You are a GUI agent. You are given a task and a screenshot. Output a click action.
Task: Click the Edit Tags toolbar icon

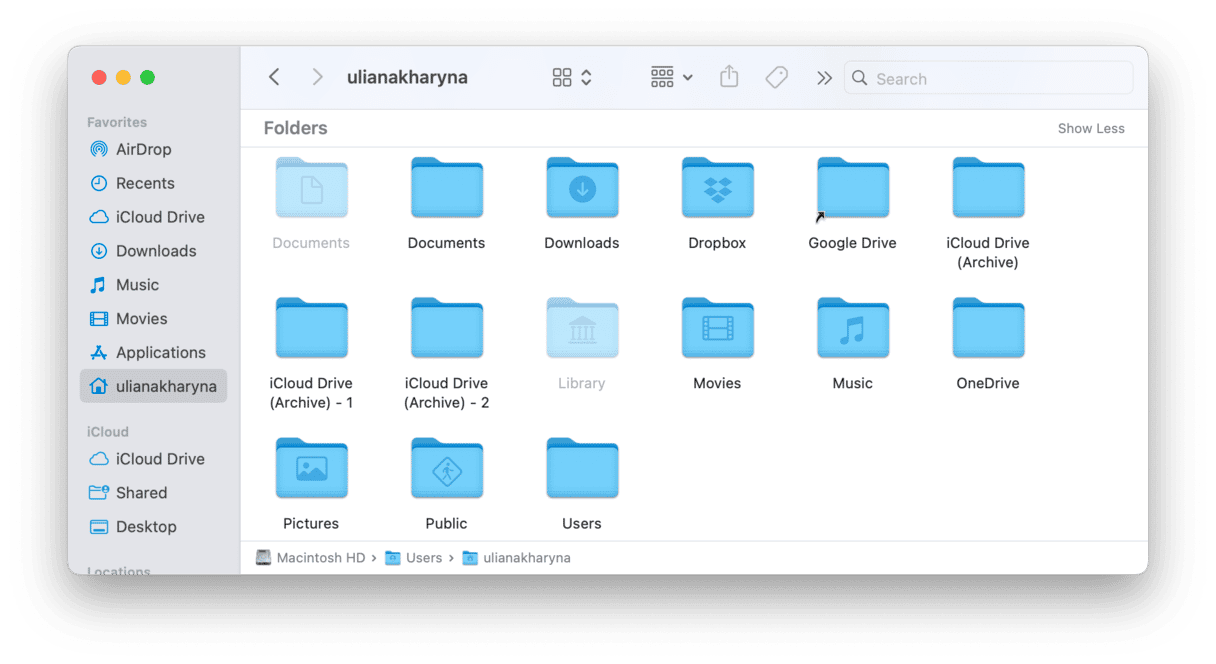point(776,77)
